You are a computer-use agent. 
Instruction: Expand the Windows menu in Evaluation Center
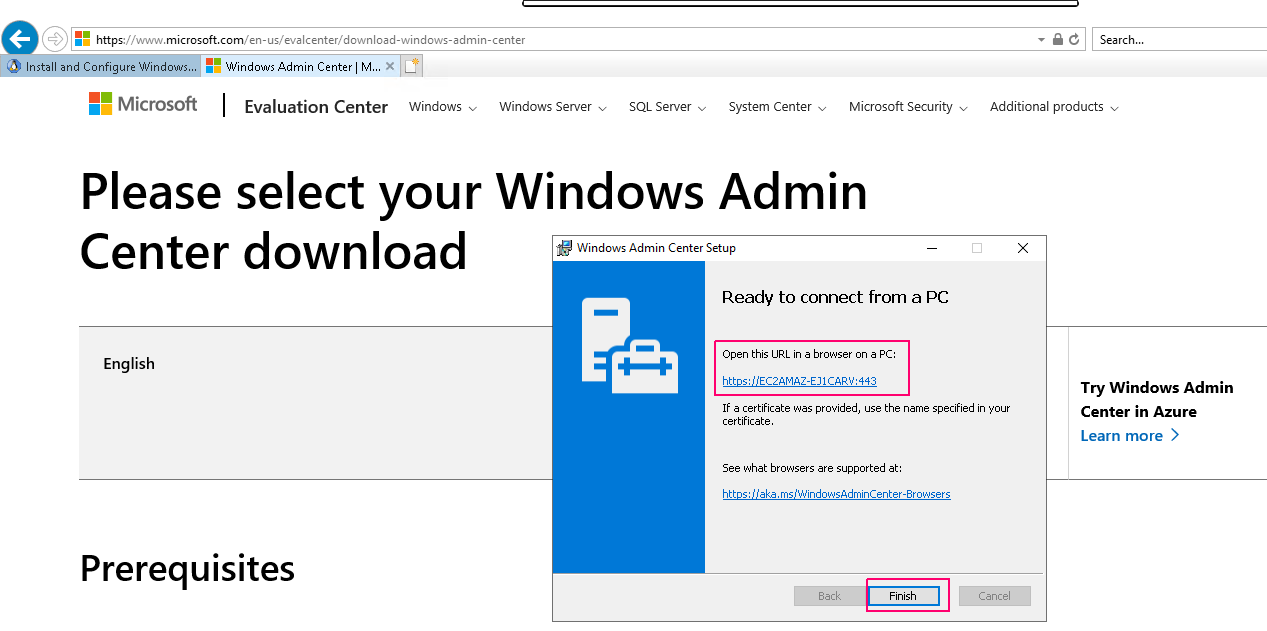pos(443,107)
